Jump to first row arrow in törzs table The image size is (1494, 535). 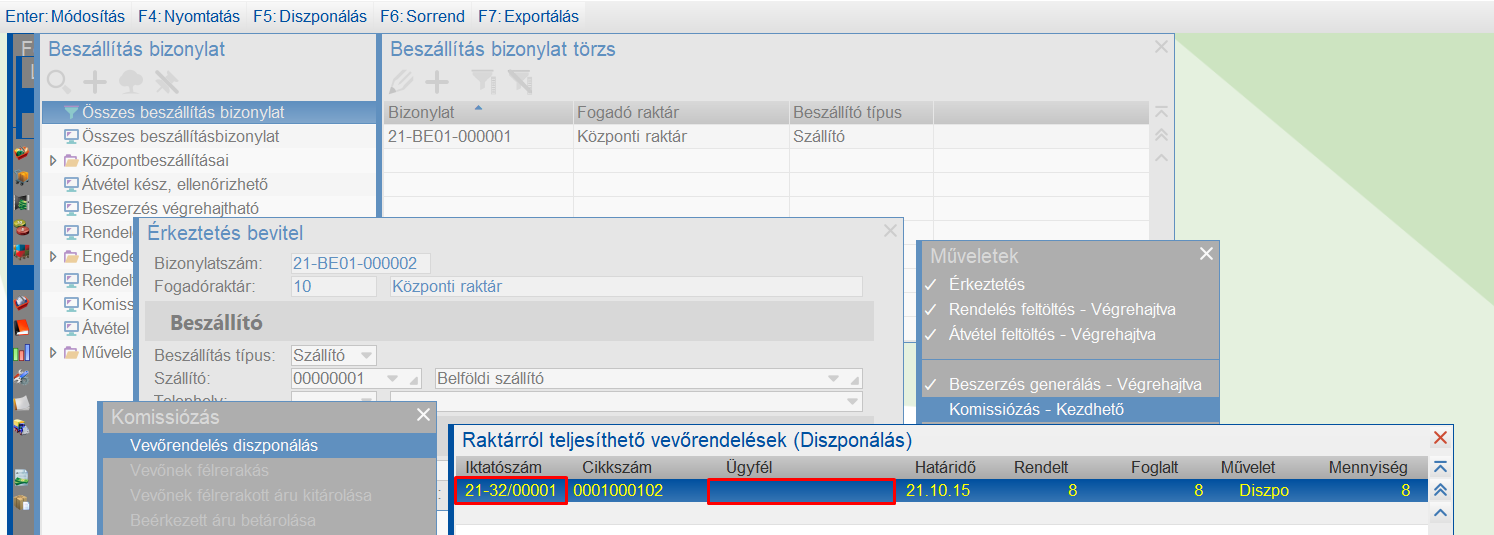[x=1161, y=112]
